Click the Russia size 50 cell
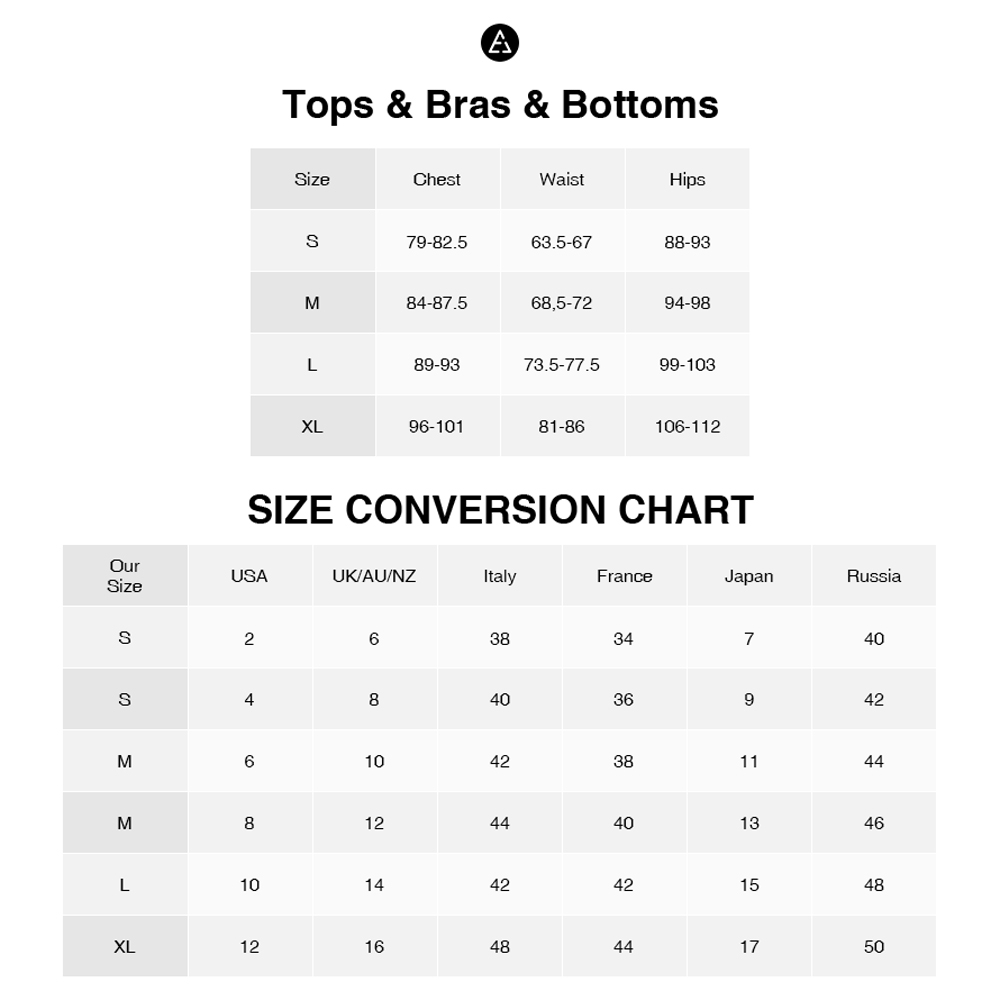 tap(874, 947)
